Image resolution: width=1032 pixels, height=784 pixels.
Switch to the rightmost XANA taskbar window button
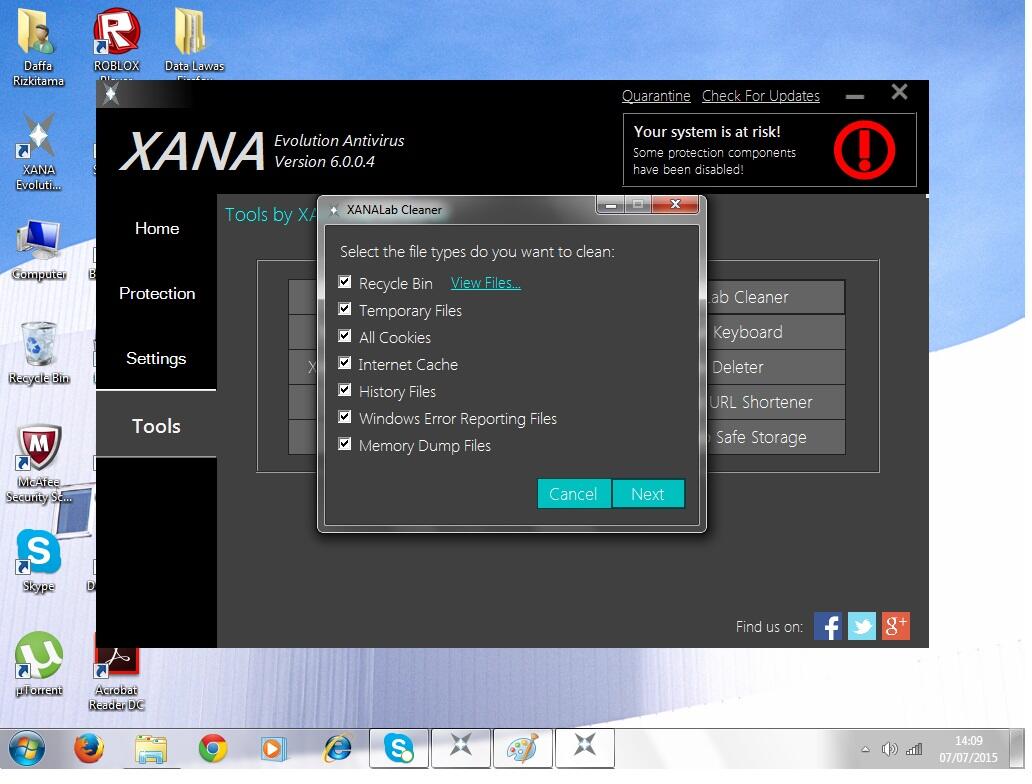coord(584,748)
